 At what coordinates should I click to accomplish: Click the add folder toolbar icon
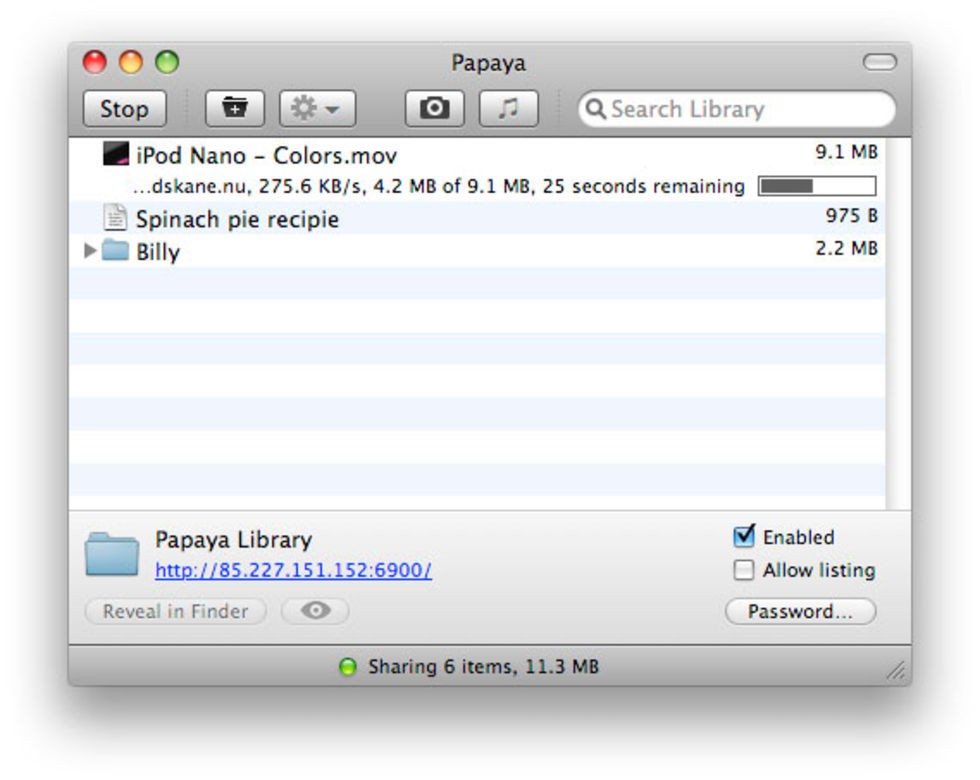pos(234,109)
